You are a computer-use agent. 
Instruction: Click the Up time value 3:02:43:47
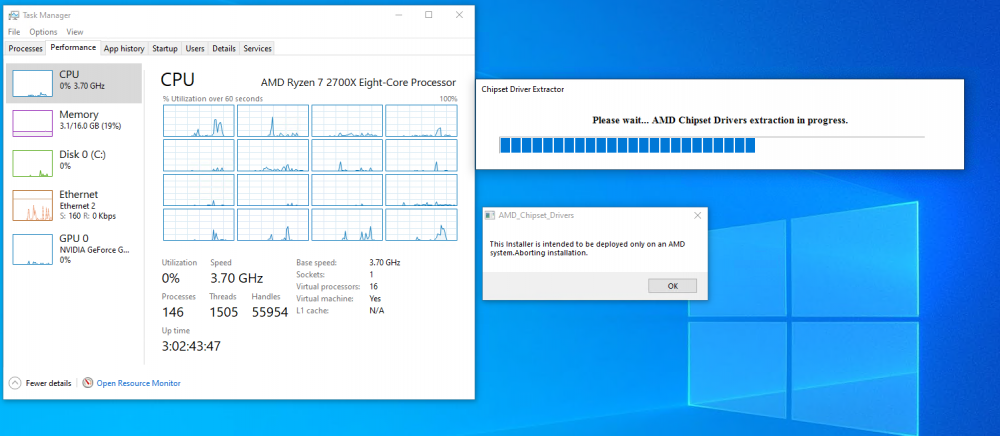(191, 346)
